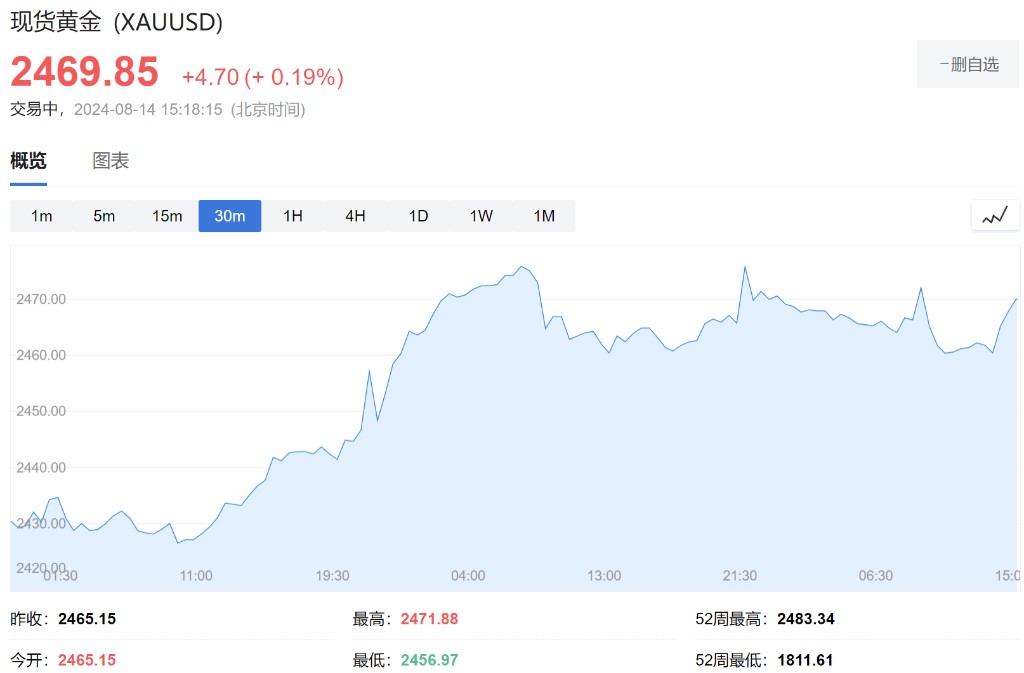Switch chart to 15m interval
The width and height of the screenshot is (1024, 673).
[167, 216]
